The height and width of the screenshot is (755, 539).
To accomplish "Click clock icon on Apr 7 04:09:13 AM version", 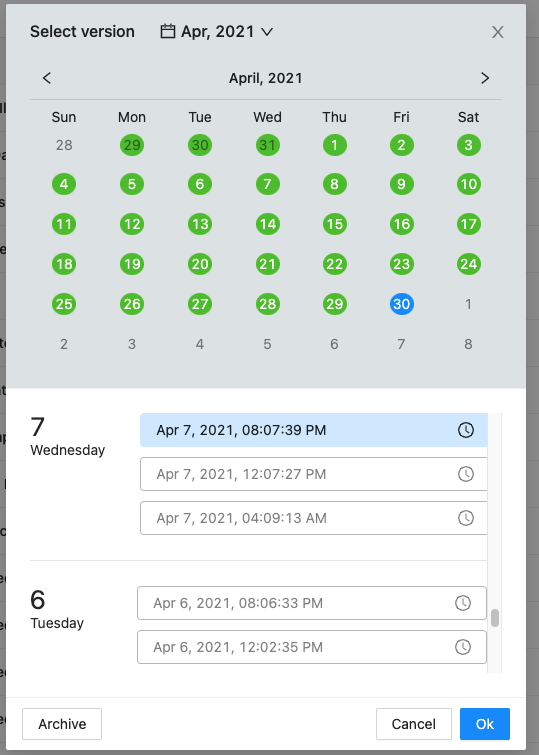I will coord(465,518).
